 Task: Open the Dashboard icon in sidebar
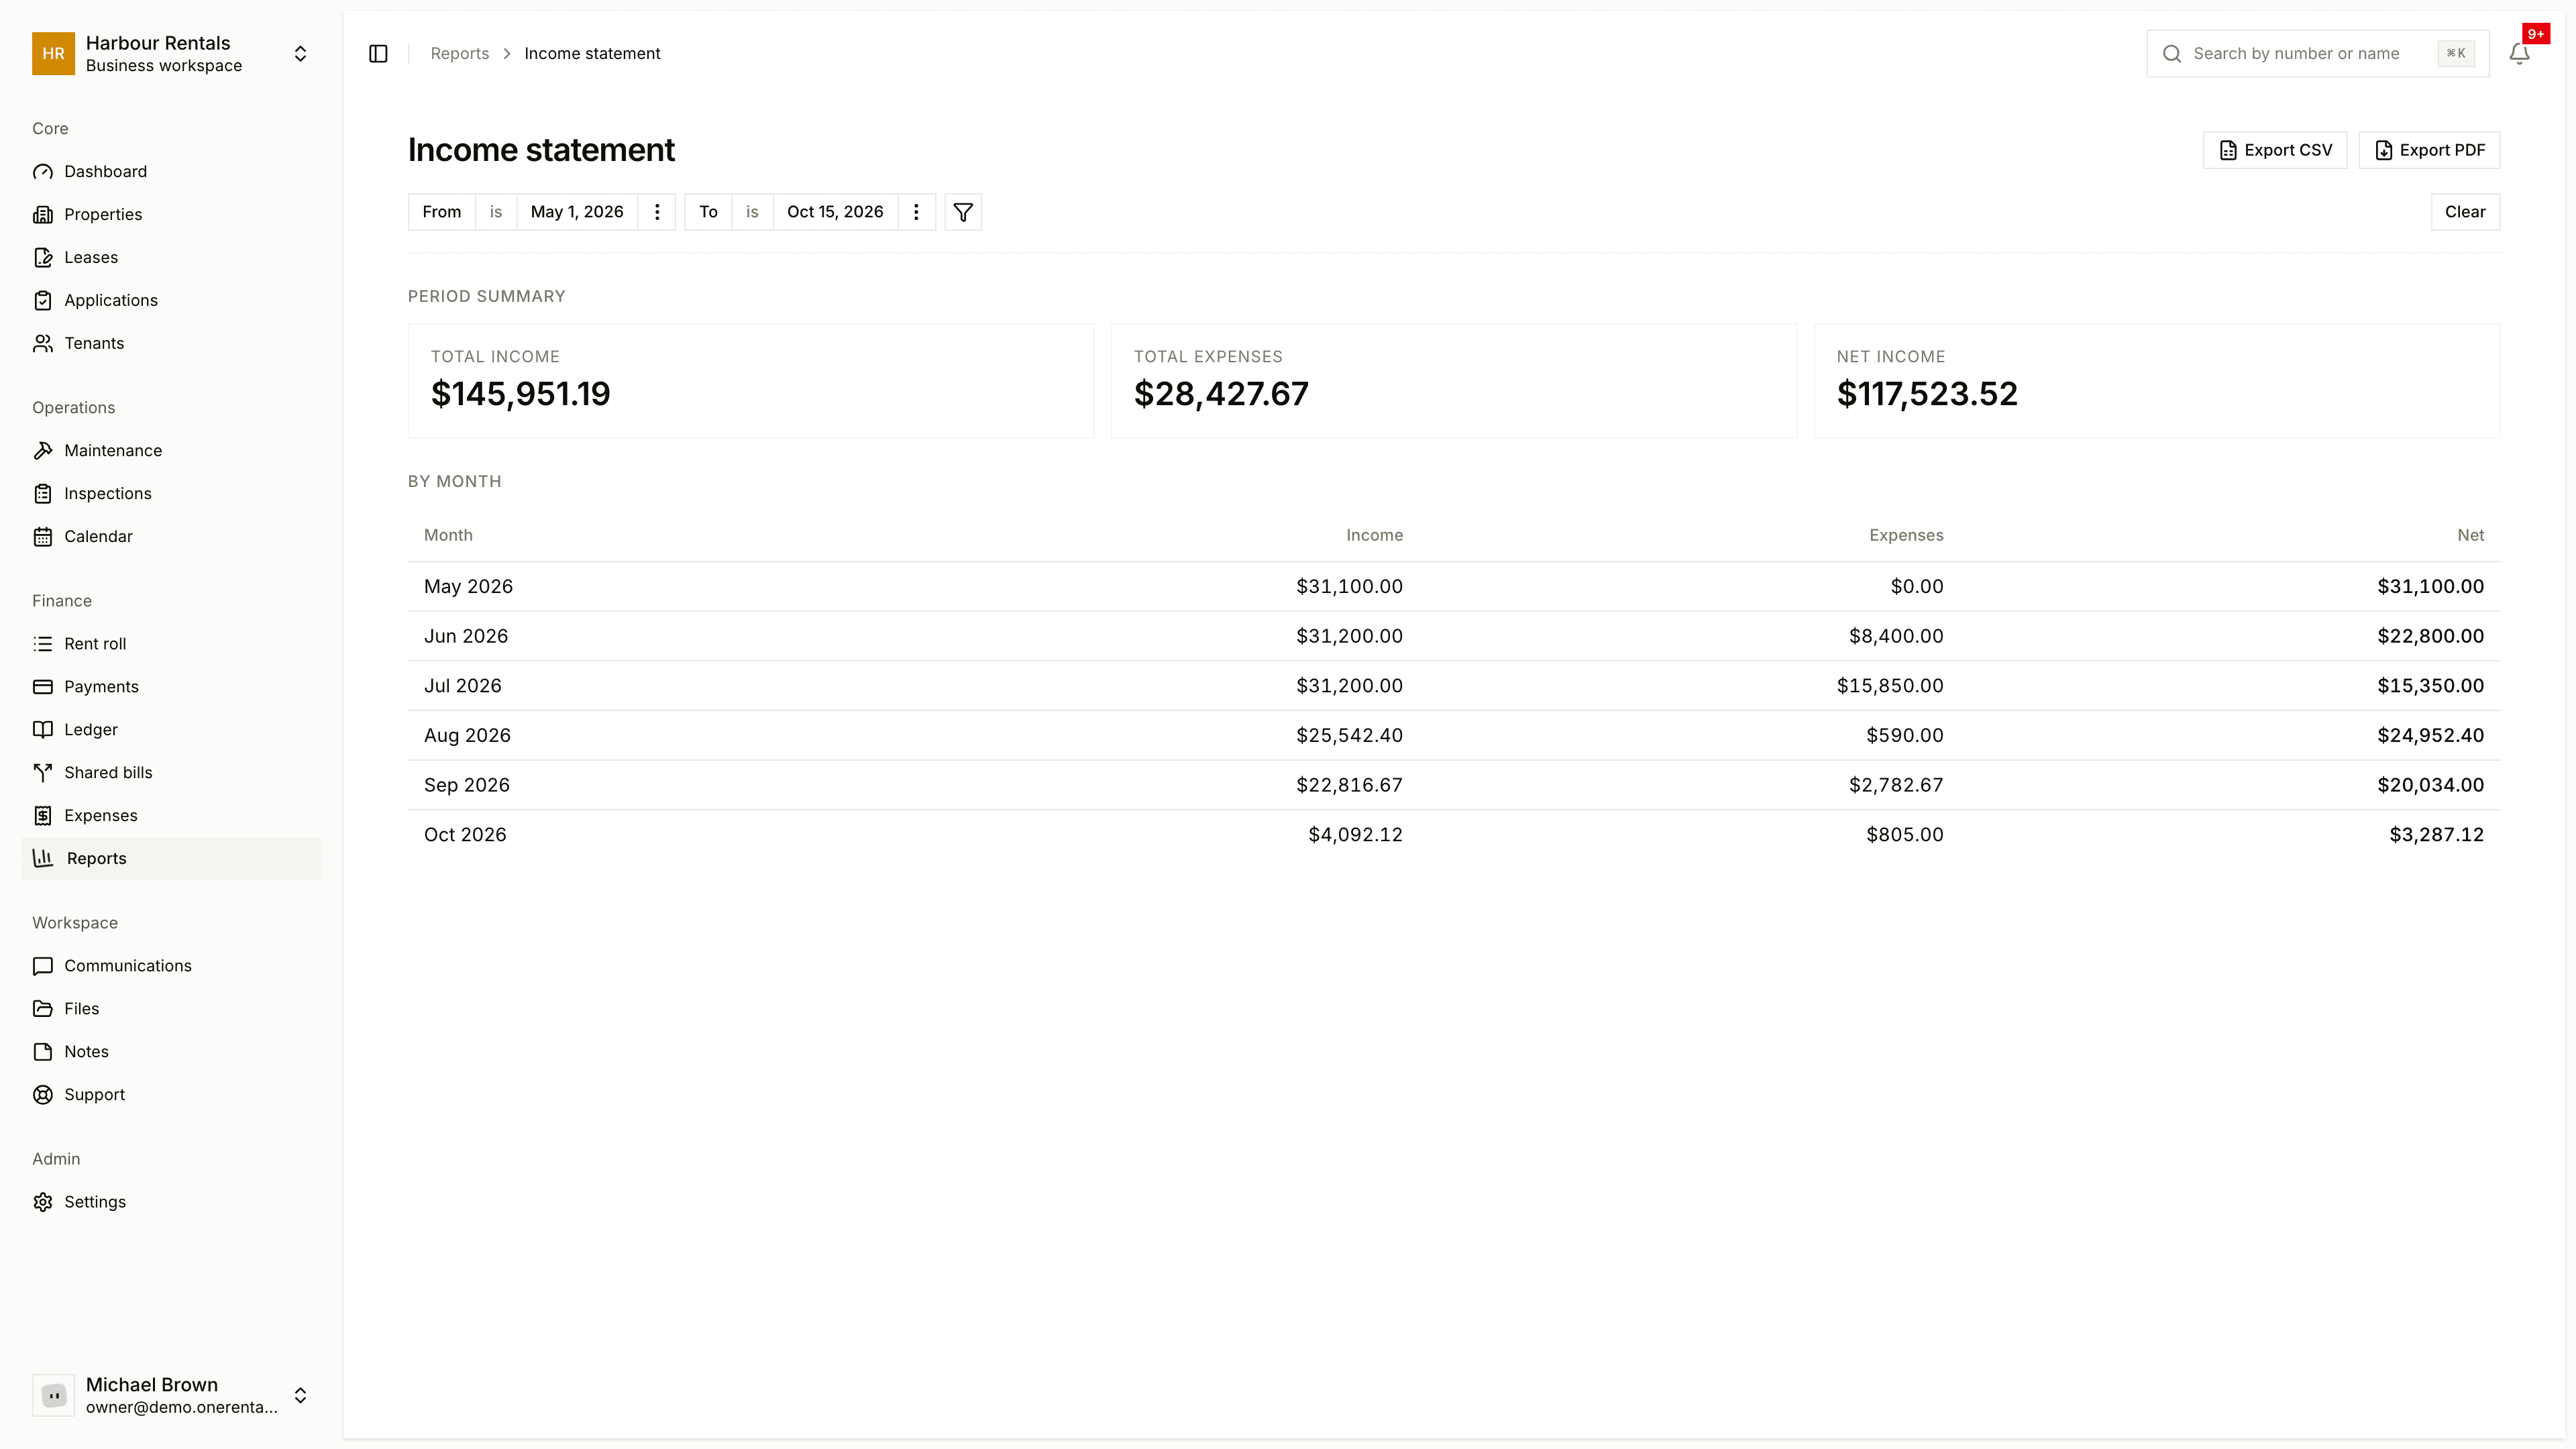(43, 172)
